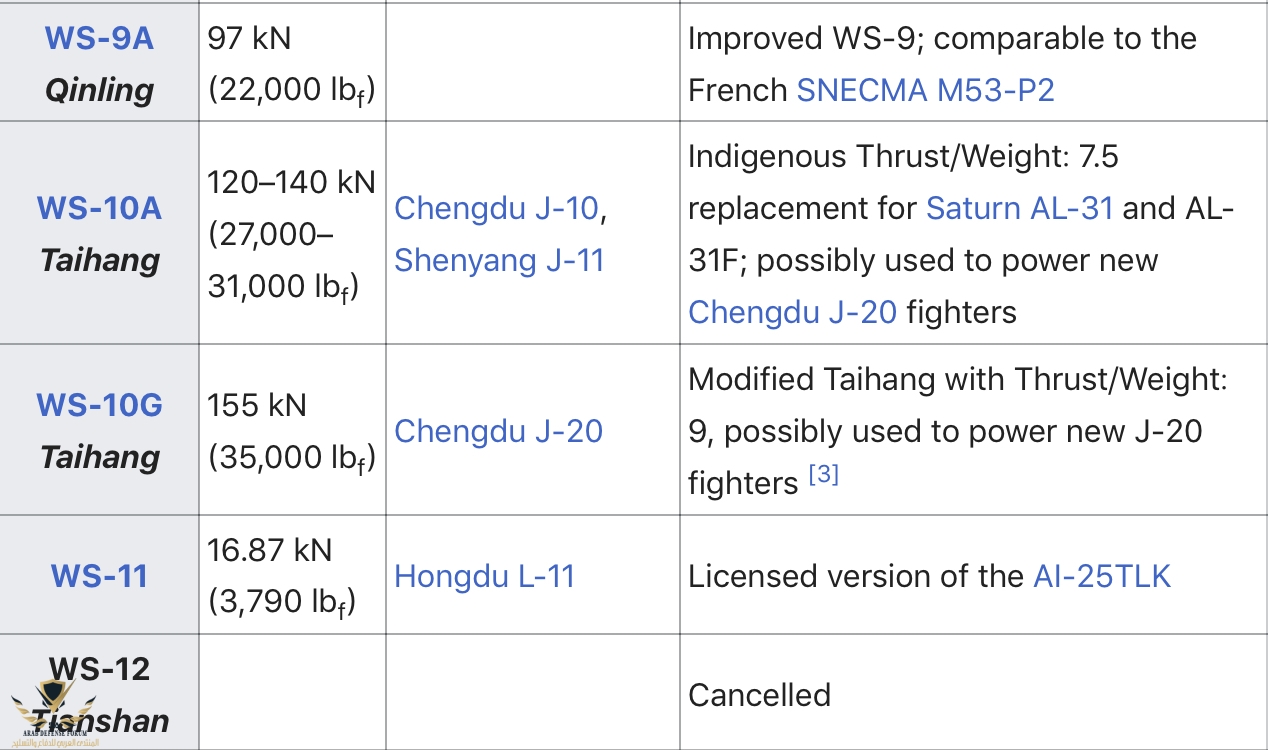Open Chengdu J-20 link in WS-10A description
The height and width of the screenshot is (750, 1268).
click(792, 312)
